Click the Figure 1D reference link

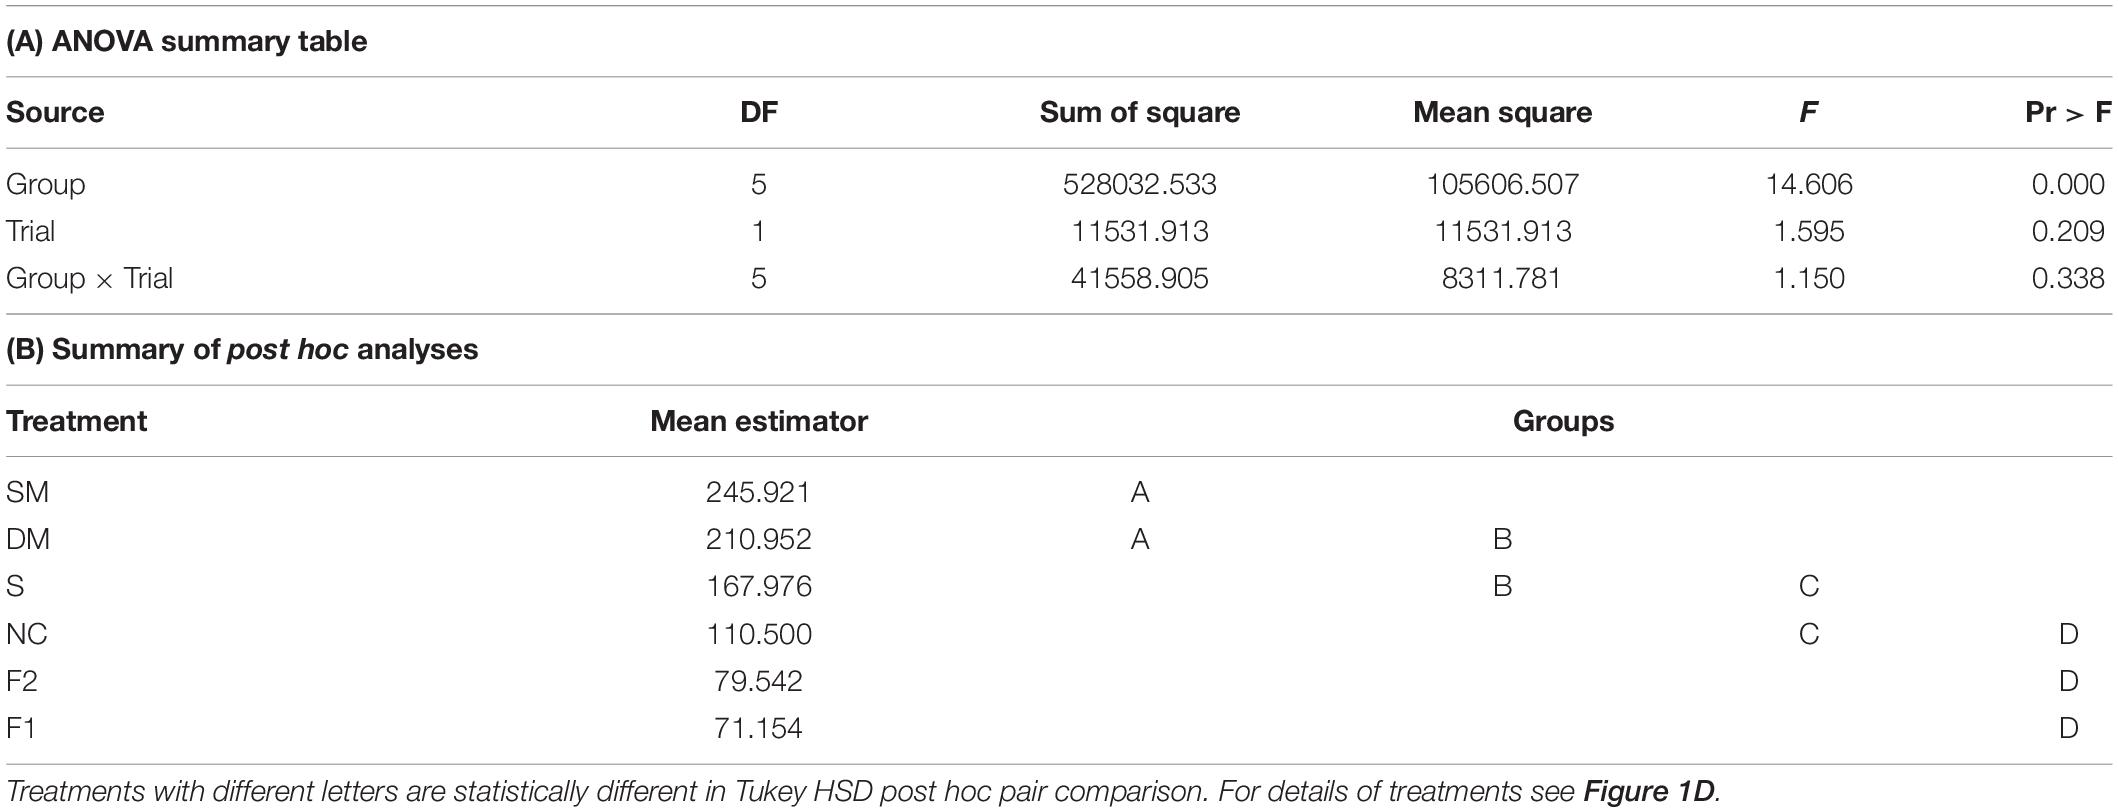click(x=1649, y=791)
